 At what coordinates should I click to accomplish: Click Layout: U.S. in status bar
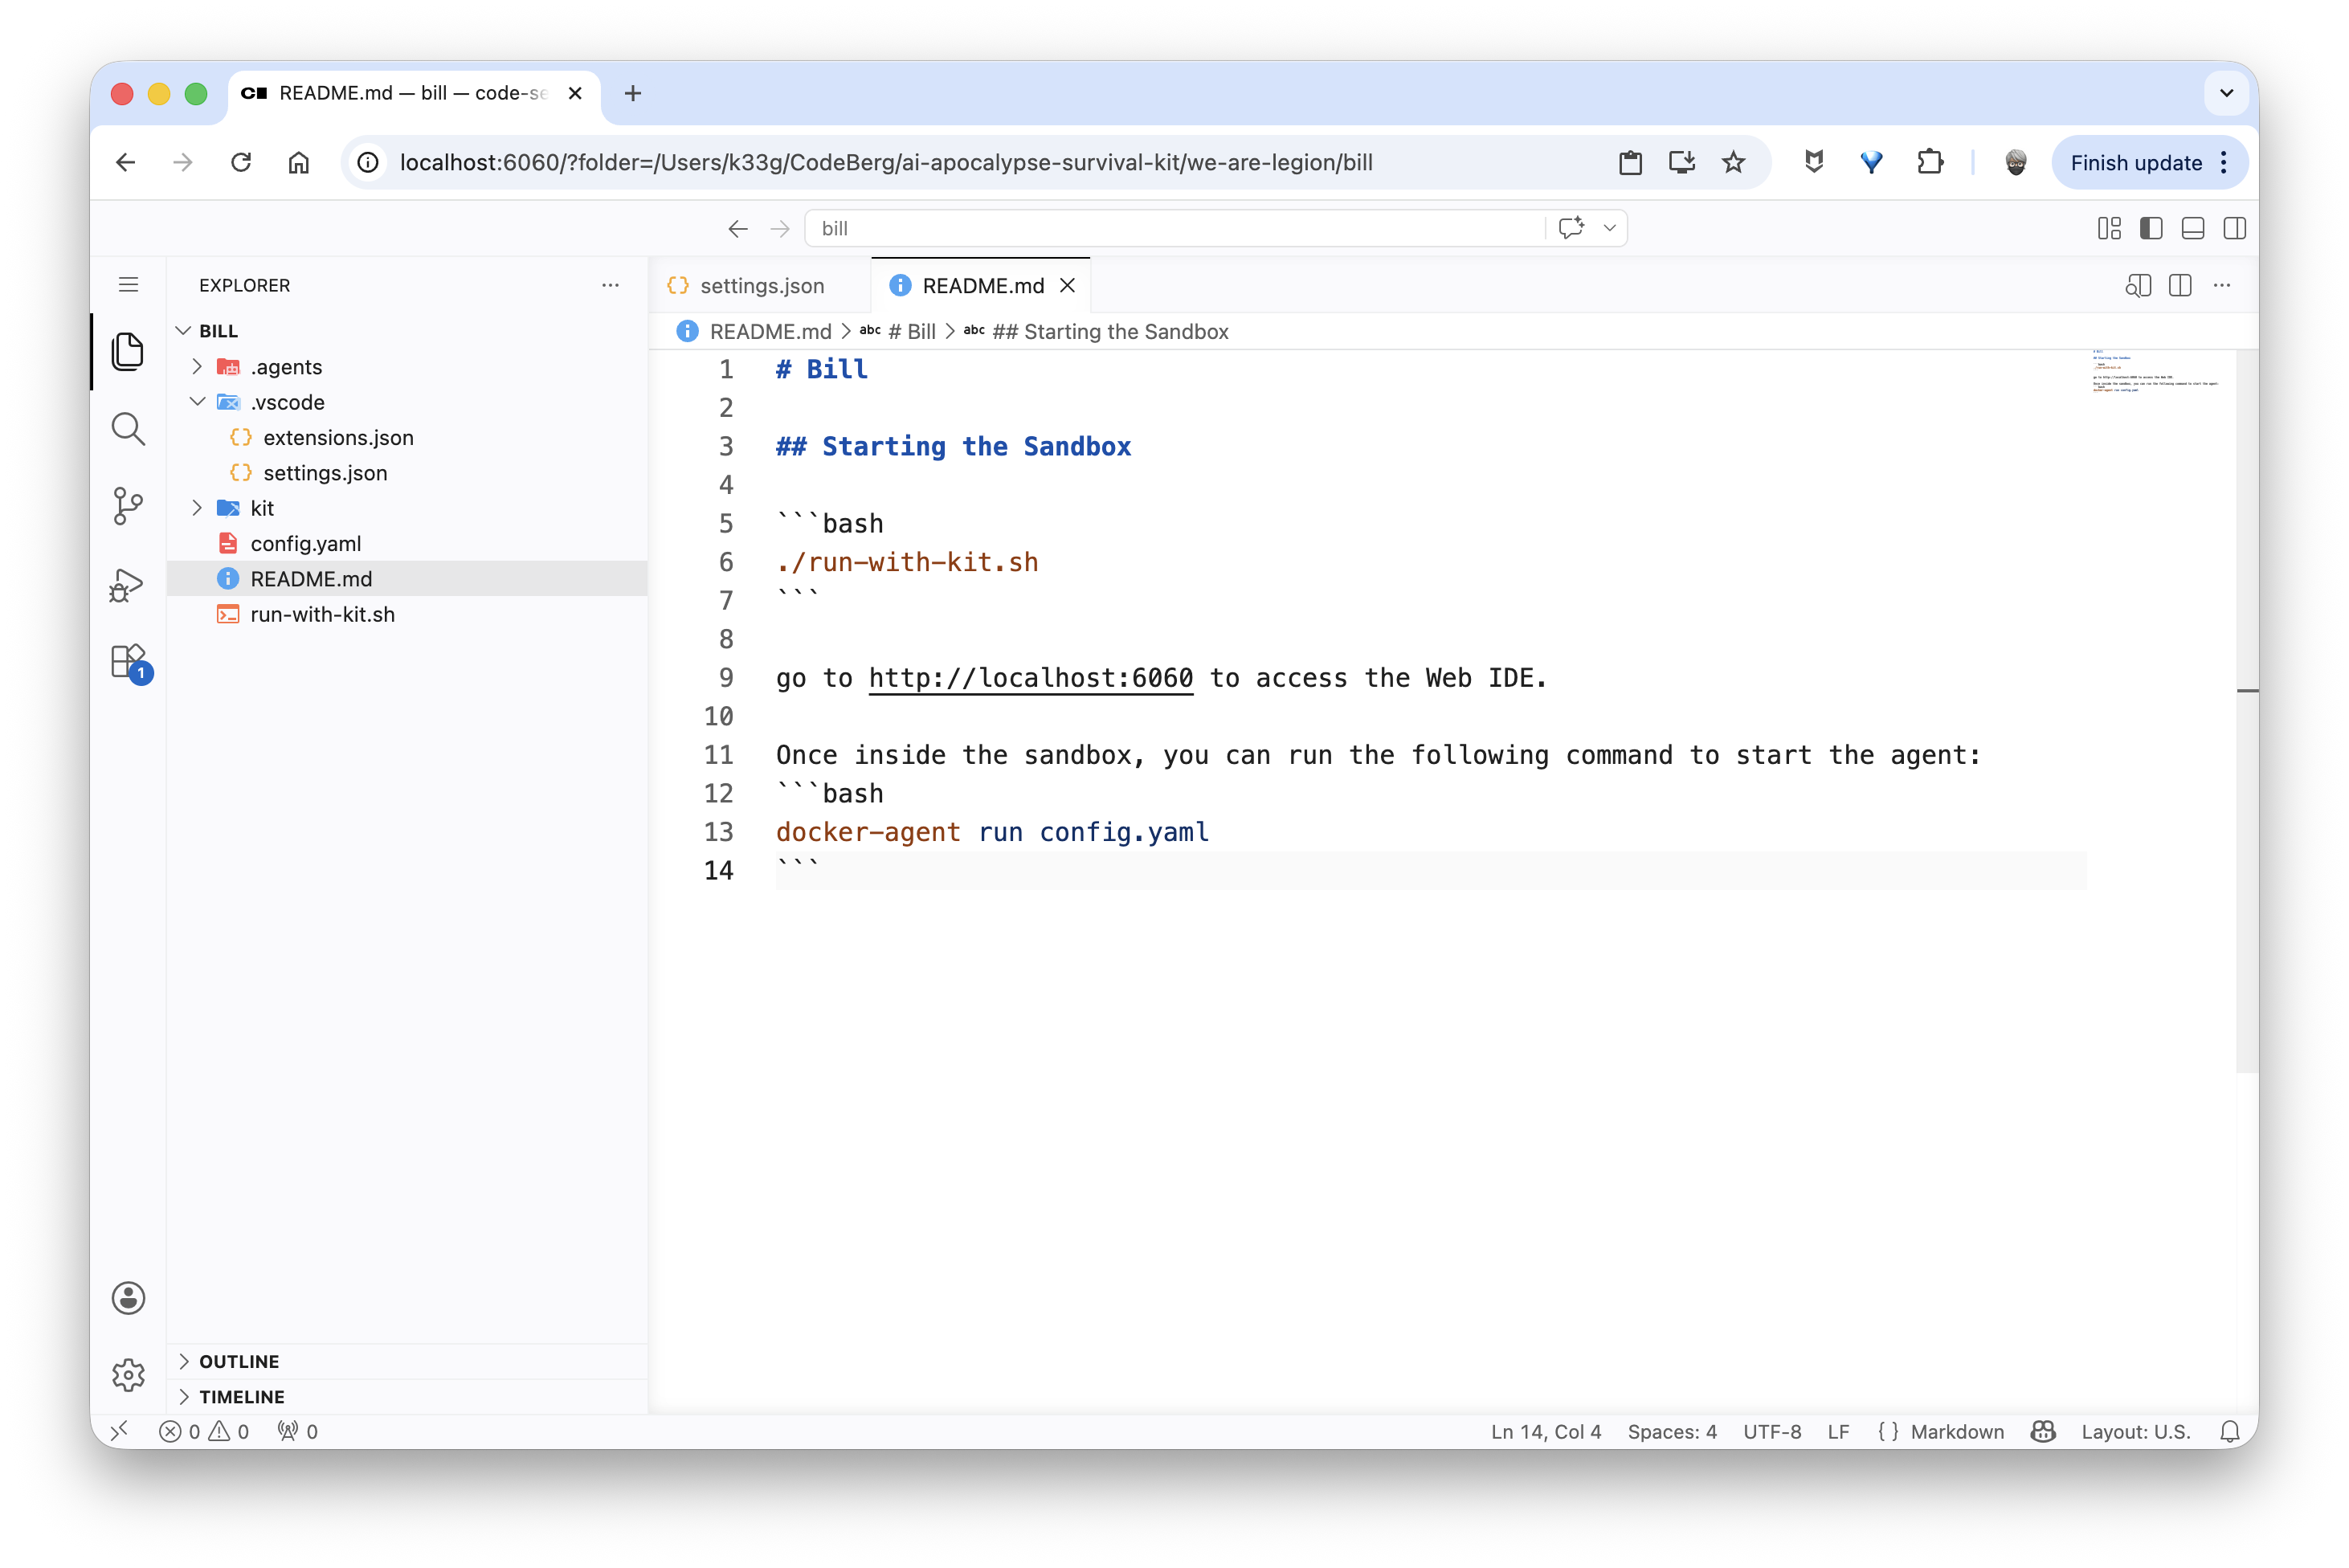point(2136,1432)
